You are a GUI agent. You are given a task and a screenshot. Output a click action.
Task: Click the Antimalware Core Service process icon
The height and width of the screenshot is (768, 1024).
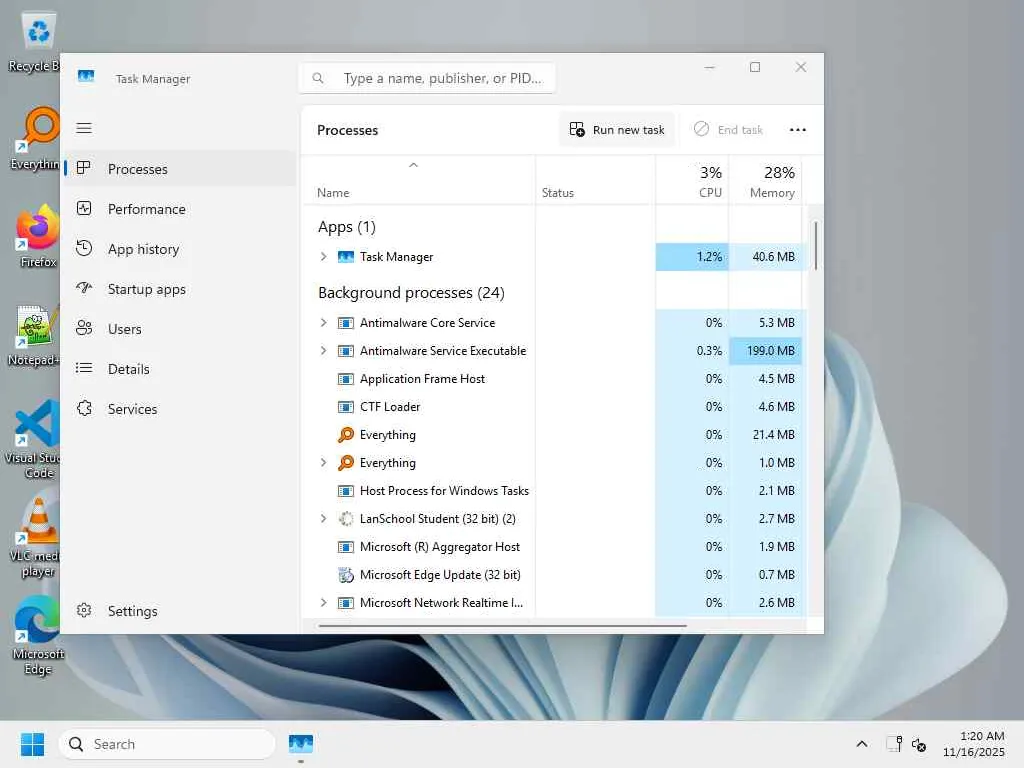coord(345,323)
